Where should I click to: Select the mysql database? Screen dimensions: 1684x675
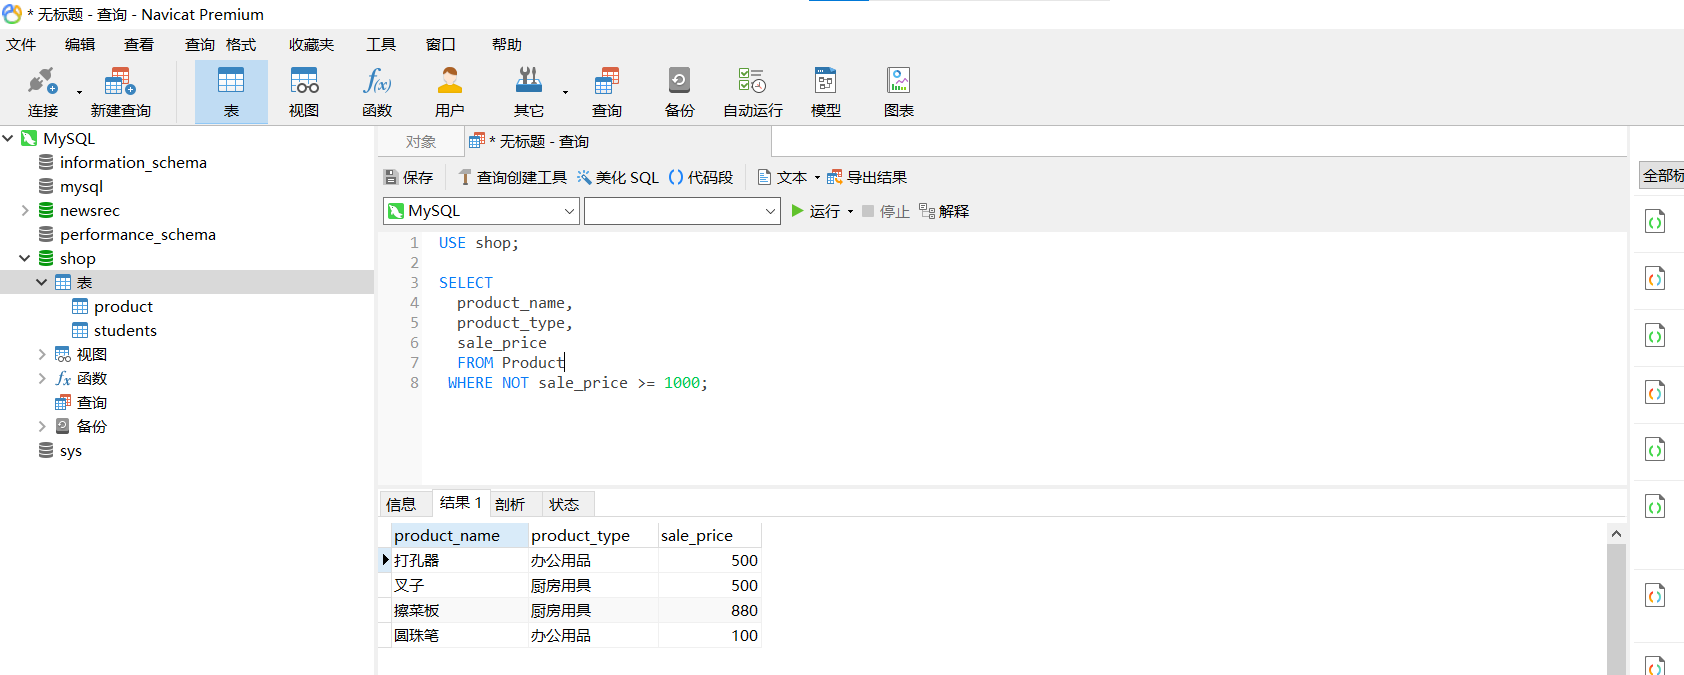81,186
